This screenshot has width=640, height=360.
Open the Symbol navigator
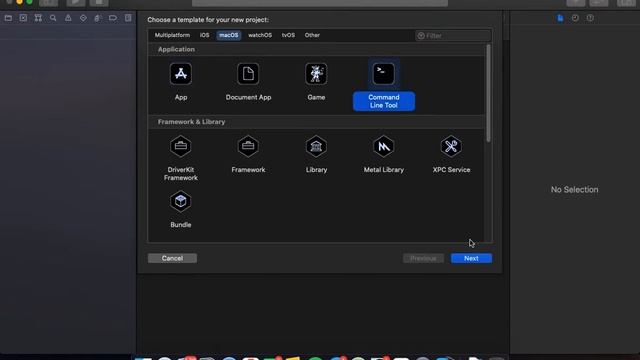click(x=38, y=18)
